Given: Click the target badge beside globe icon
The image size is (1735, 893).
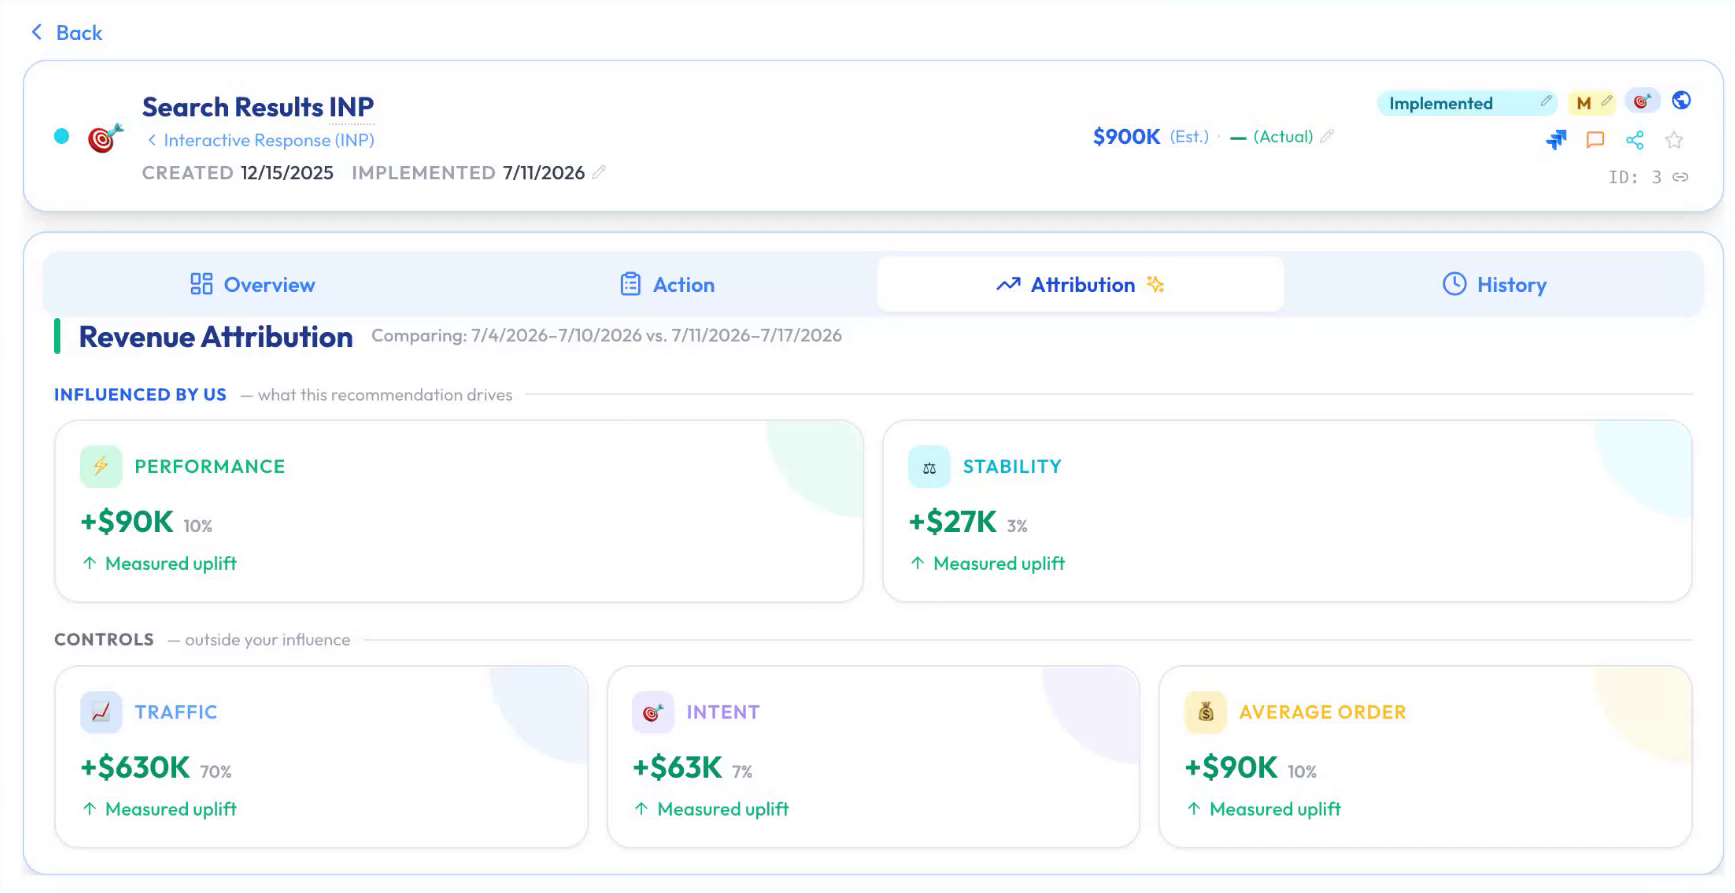Looking at the screenshot, I should (1642, 101).
